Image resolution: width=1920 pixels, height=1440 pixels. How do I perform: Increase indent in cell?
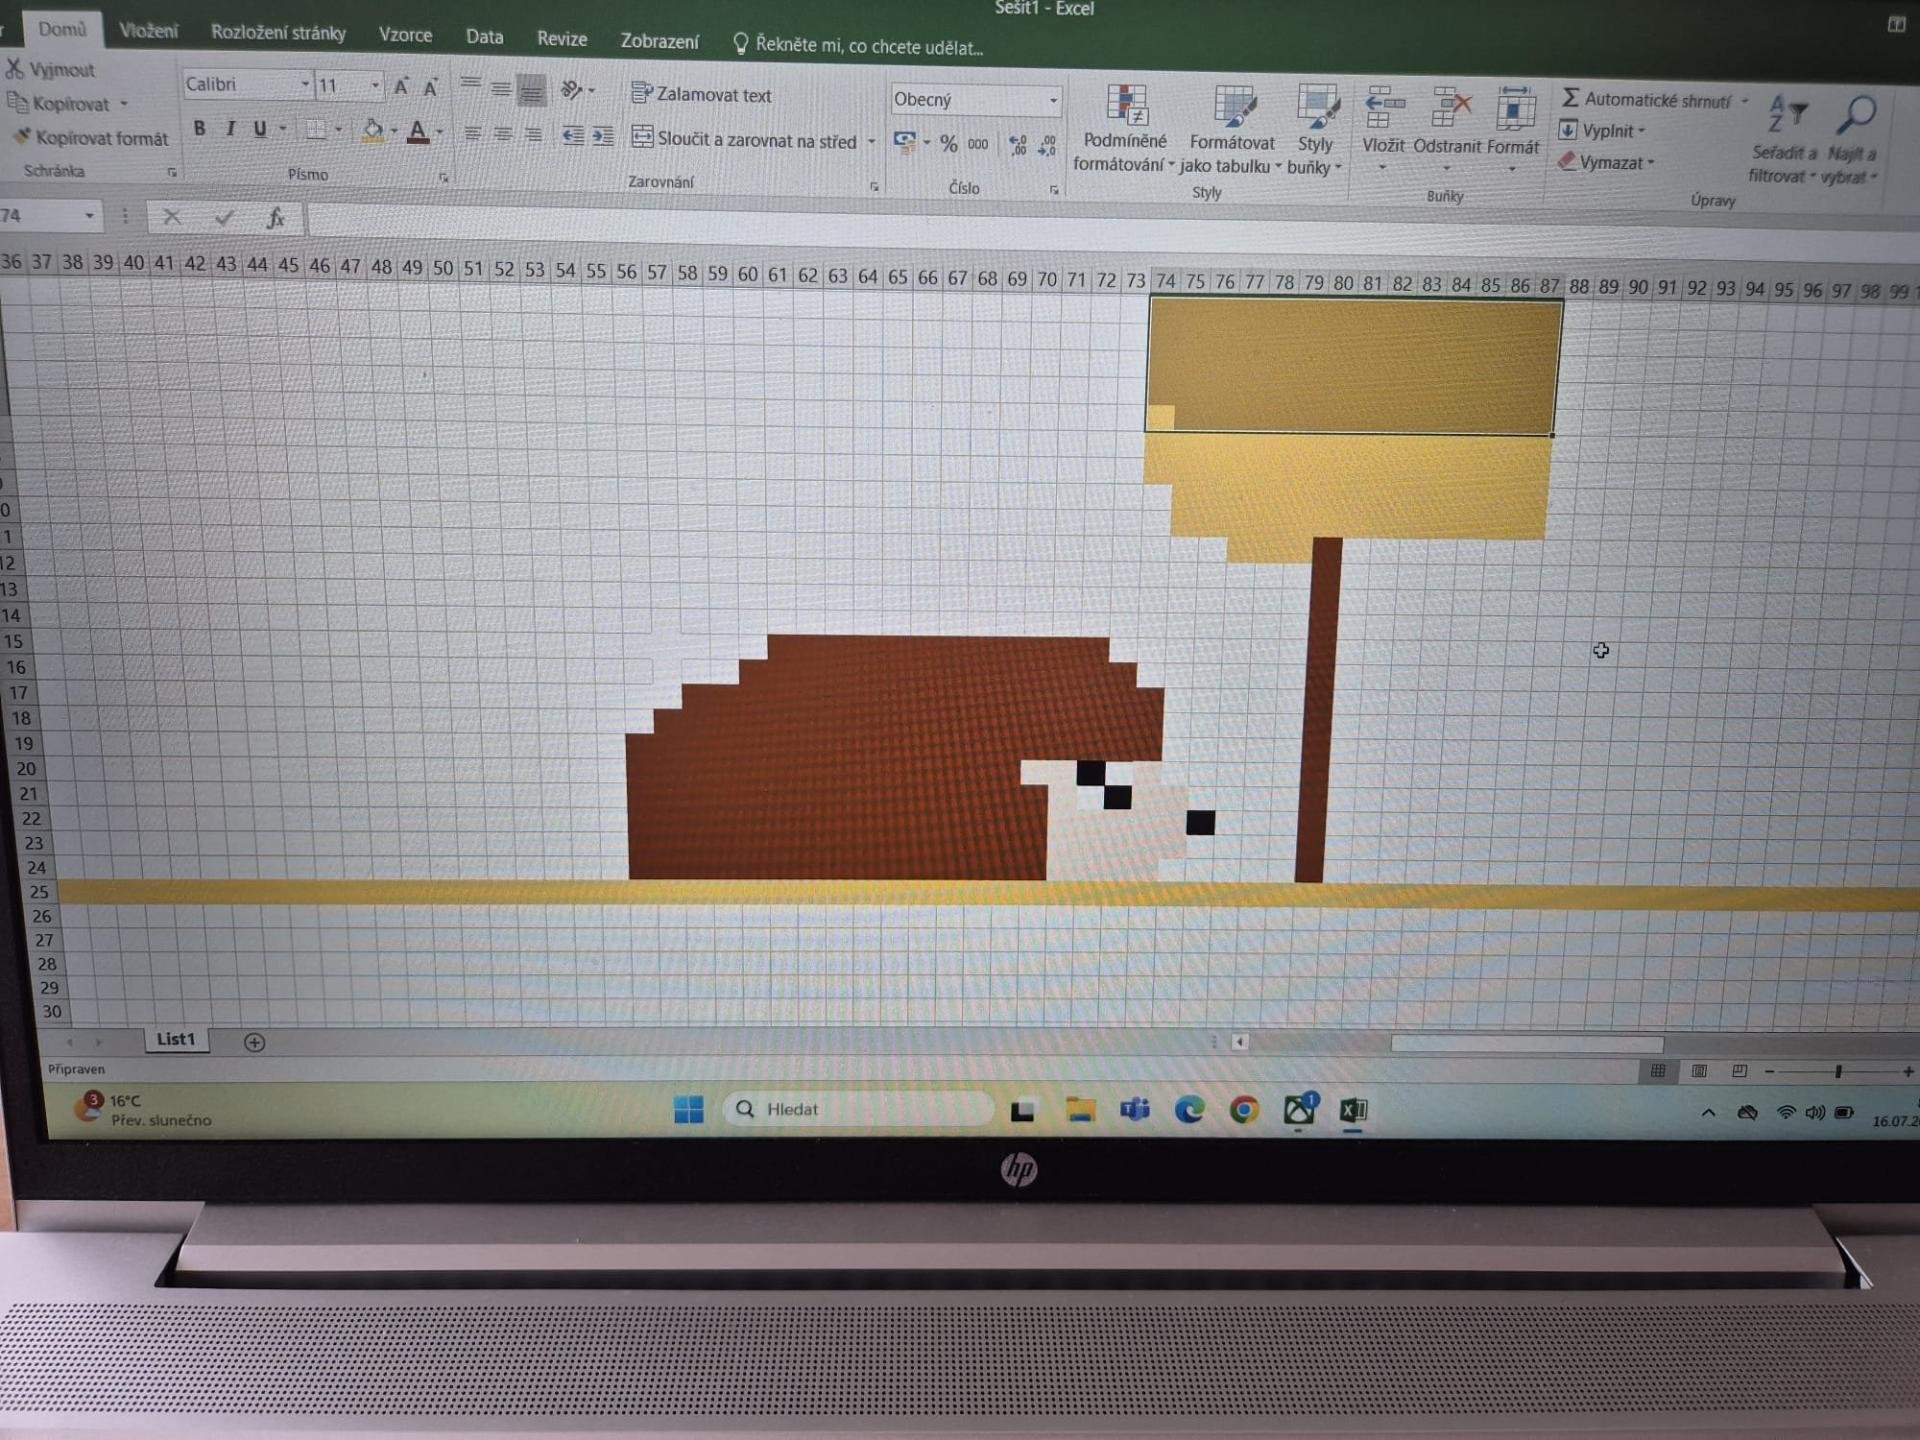tap(603, 137)
